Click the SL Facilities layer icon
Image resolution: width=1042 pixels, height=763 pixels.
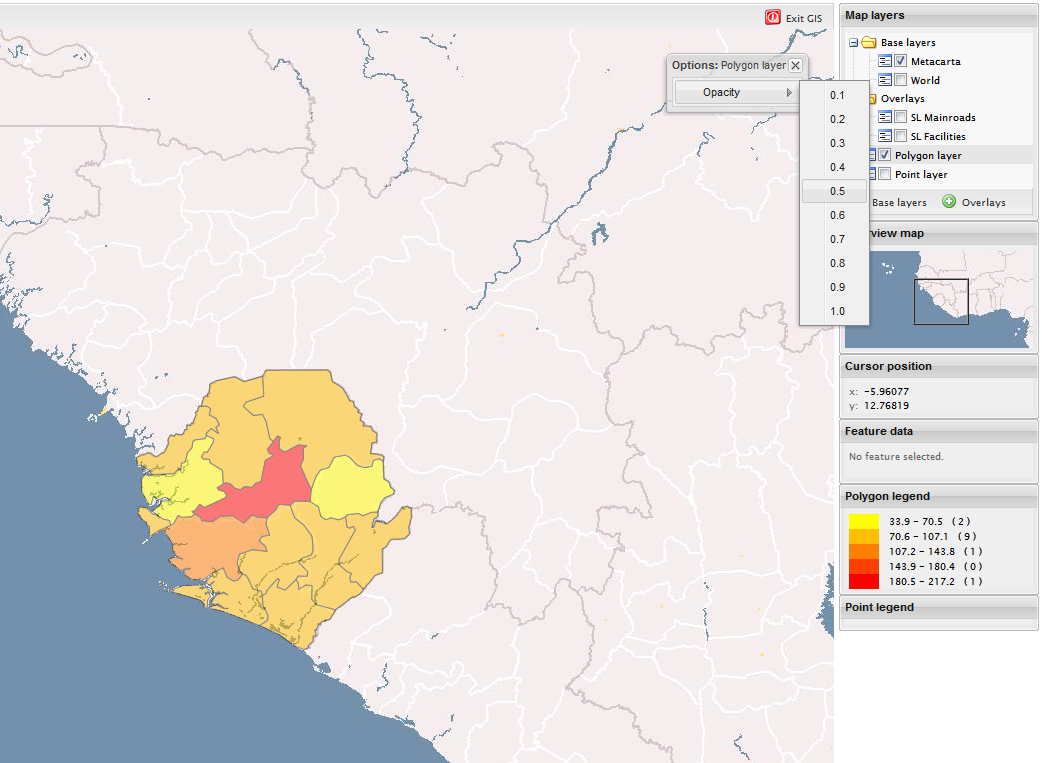885,136
